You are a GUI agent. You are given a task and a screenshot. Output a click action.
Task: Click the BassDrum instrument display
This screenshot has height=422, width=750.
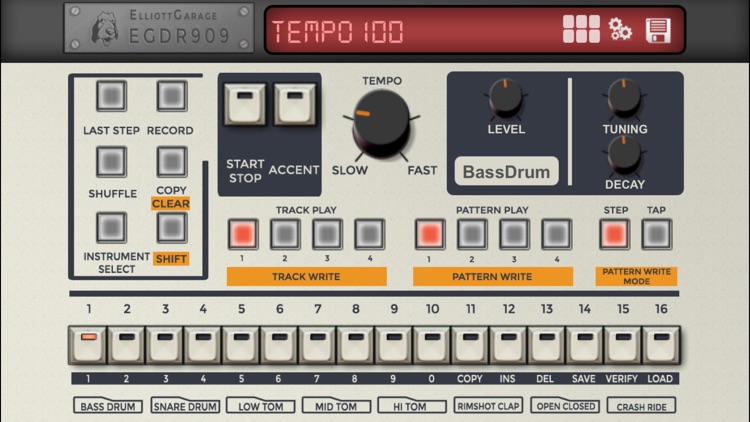point(507,171)
